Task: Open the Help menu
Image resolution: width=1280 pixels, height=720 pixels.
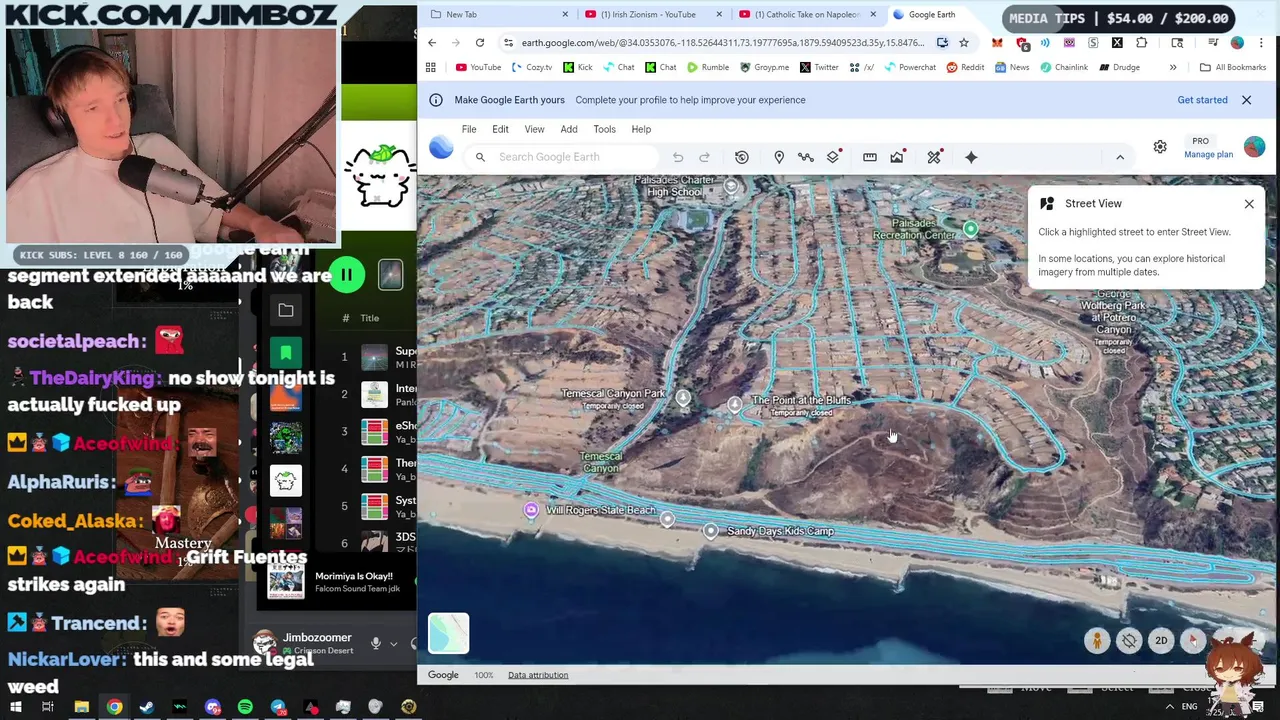Action: 641,129
